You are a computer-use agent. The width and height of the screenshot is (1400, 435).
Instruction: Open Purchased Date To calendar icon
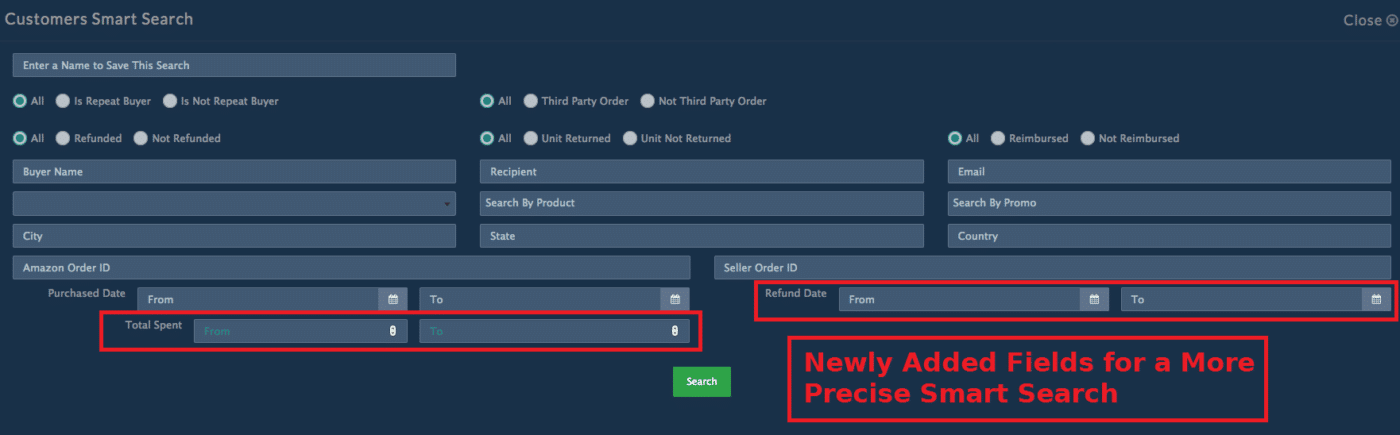pyautogui.click(x=675, y=299)
